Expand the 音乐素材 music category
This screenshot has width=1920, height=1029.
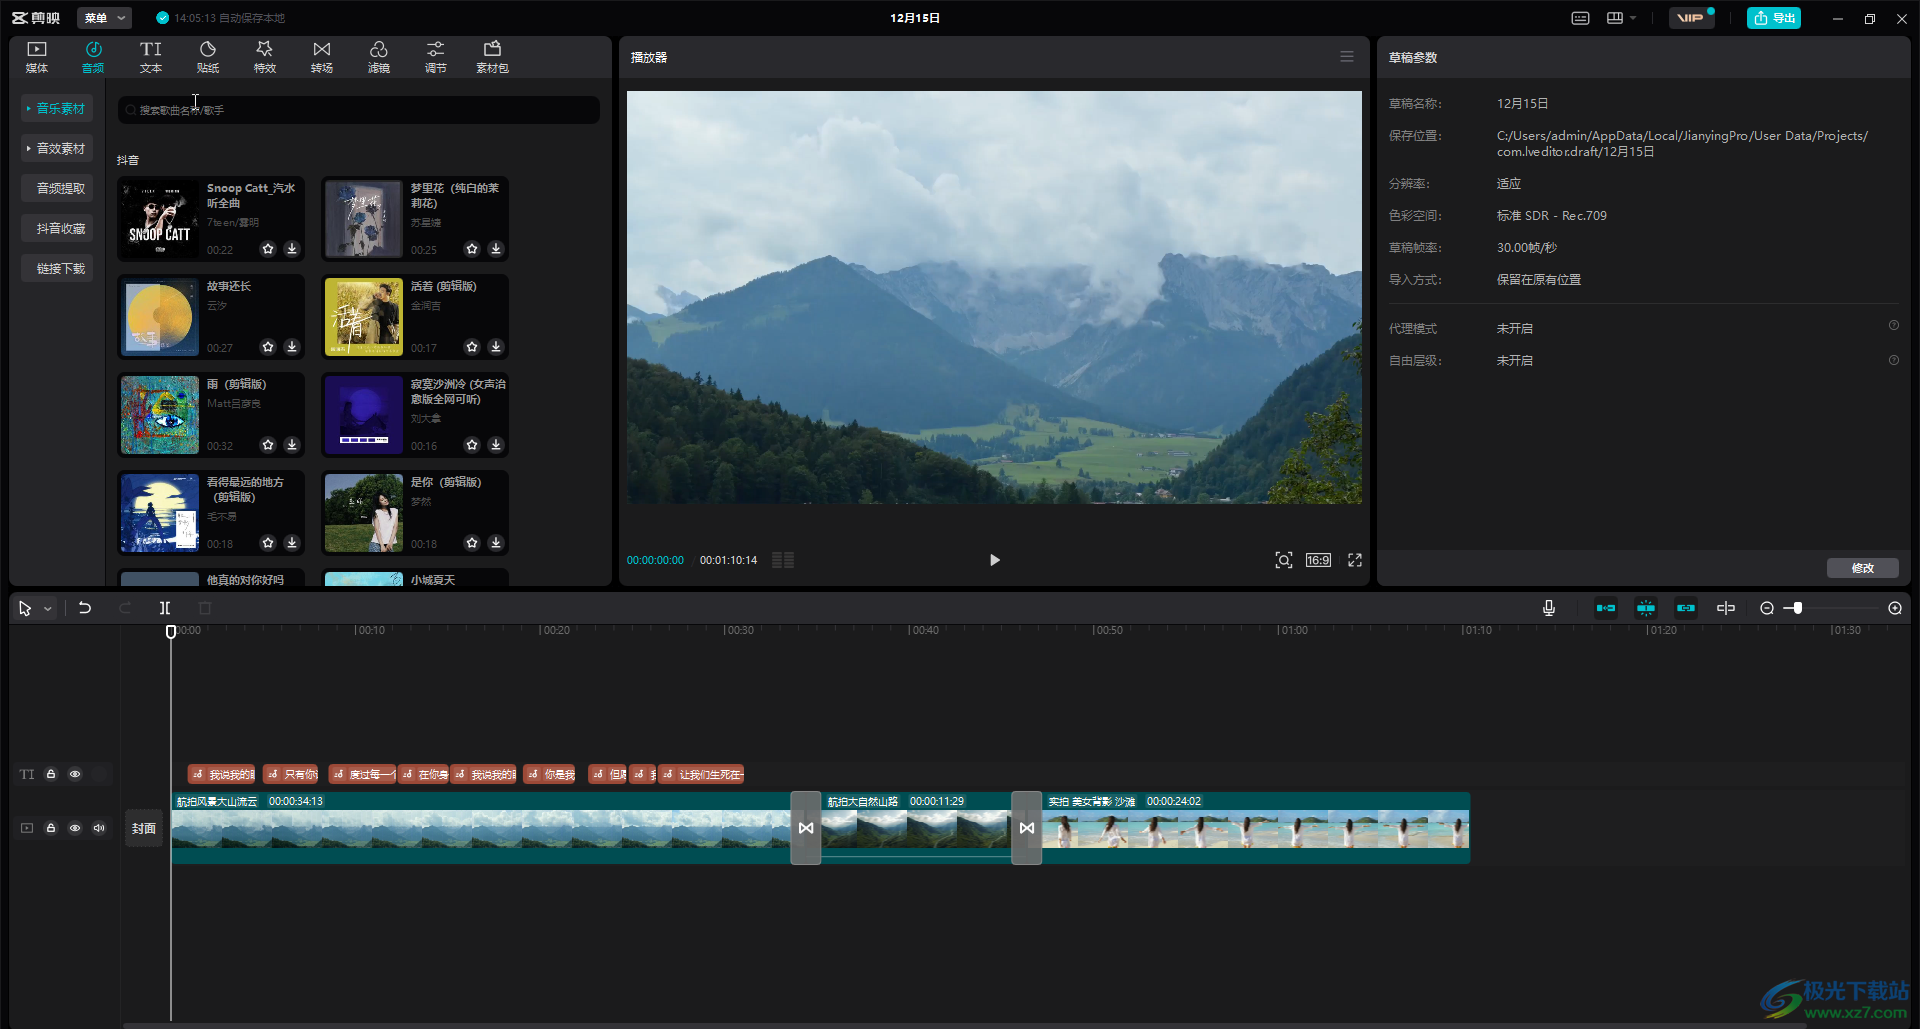[x=57, y=108]
